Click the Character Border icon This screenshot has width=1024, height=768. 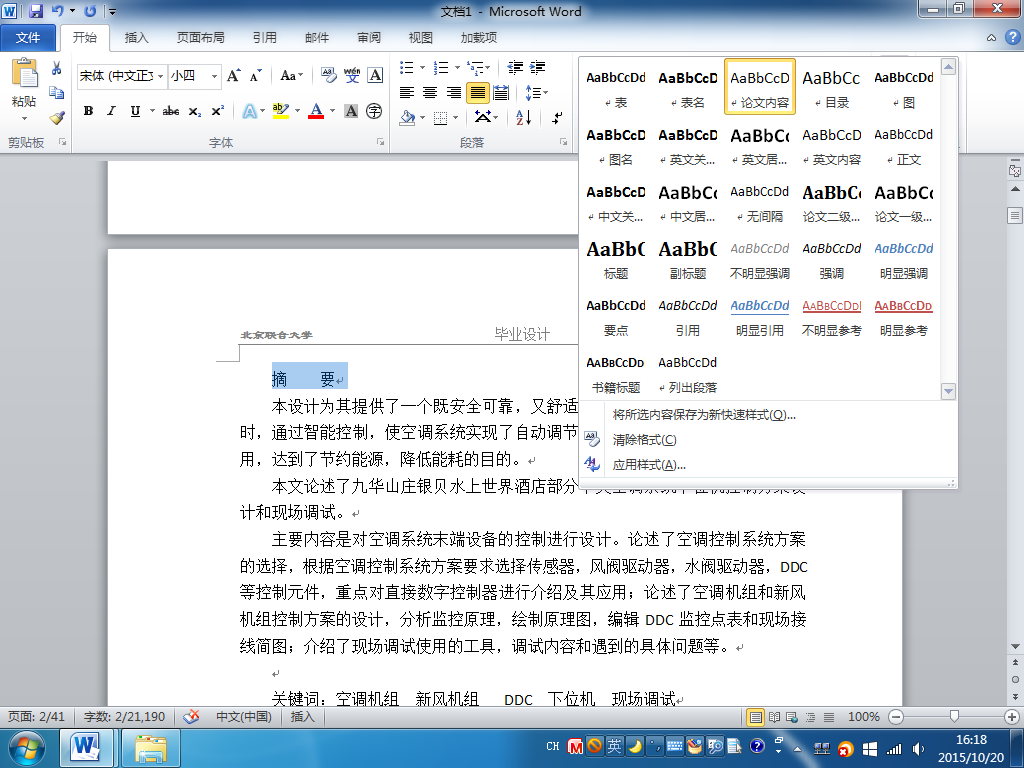point(375,76)
